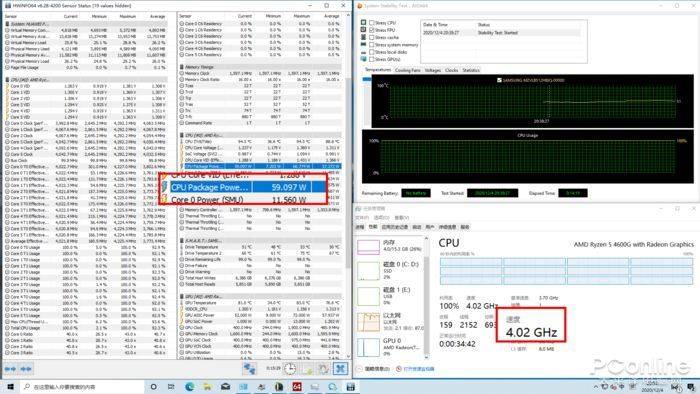700x394 pixels.
Task: Click the Stress CPU chip icon in AIDA64
Action: (363, 22)
